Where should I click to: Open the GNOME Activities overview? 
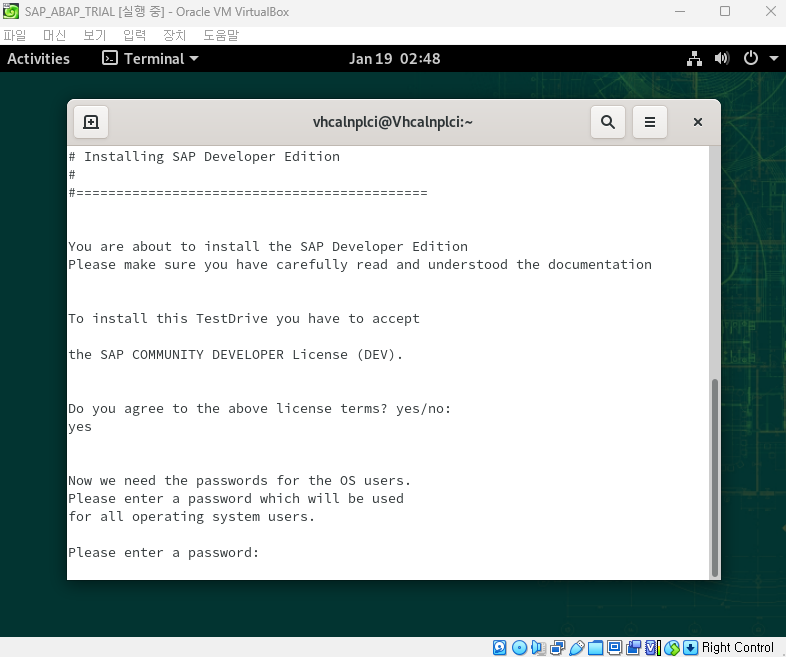point(39,59)
